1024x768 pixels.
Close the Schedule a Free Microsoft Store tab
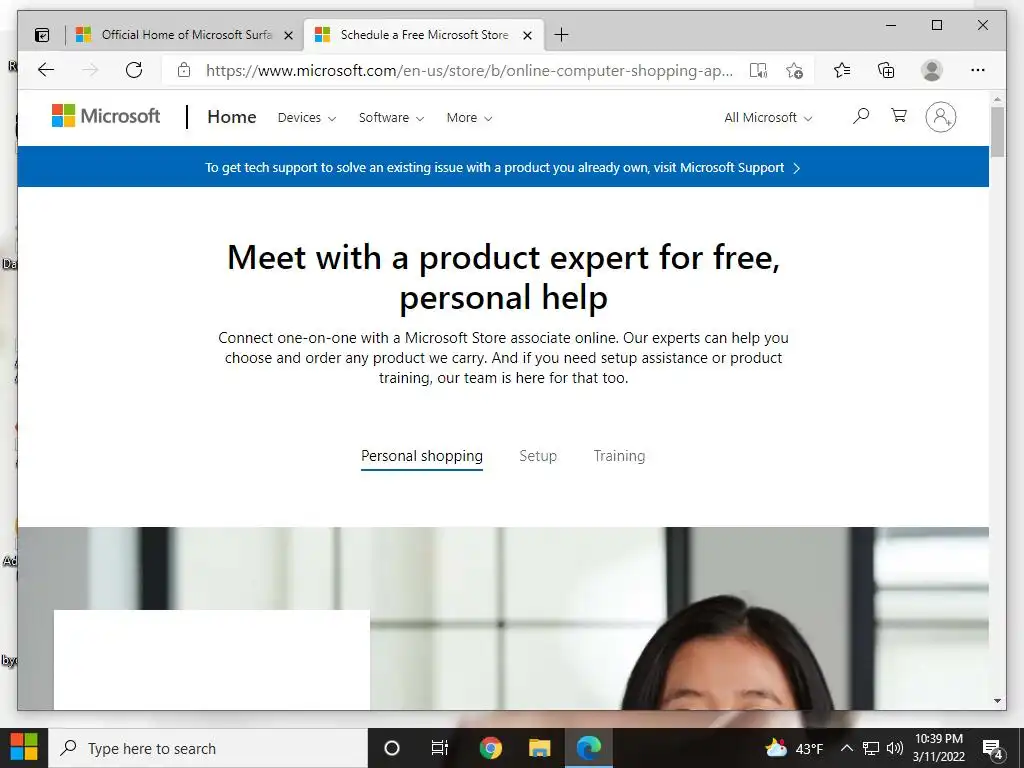coord(528,35)
